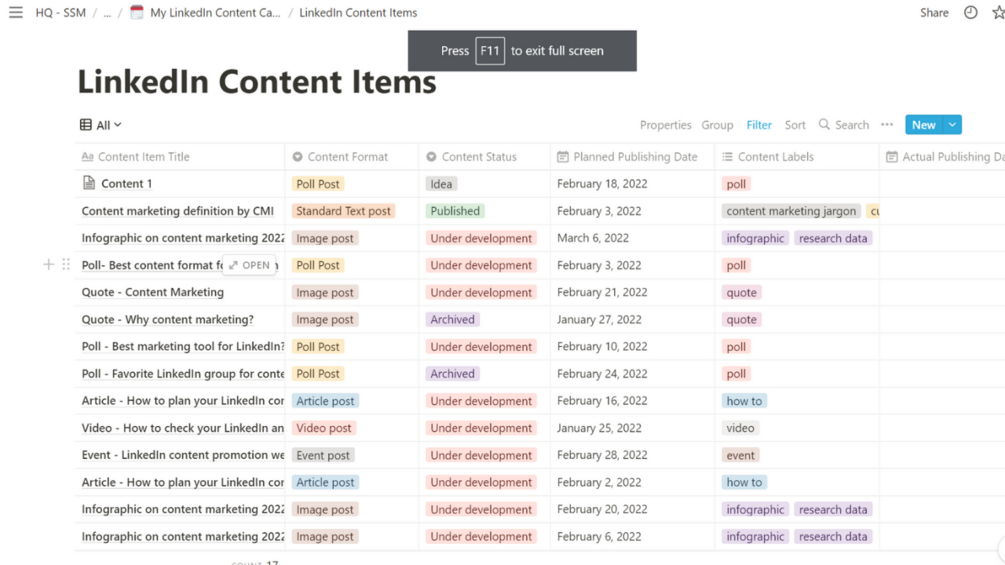
Task: Open the Properties settings
Action: (x=665, y=125)
